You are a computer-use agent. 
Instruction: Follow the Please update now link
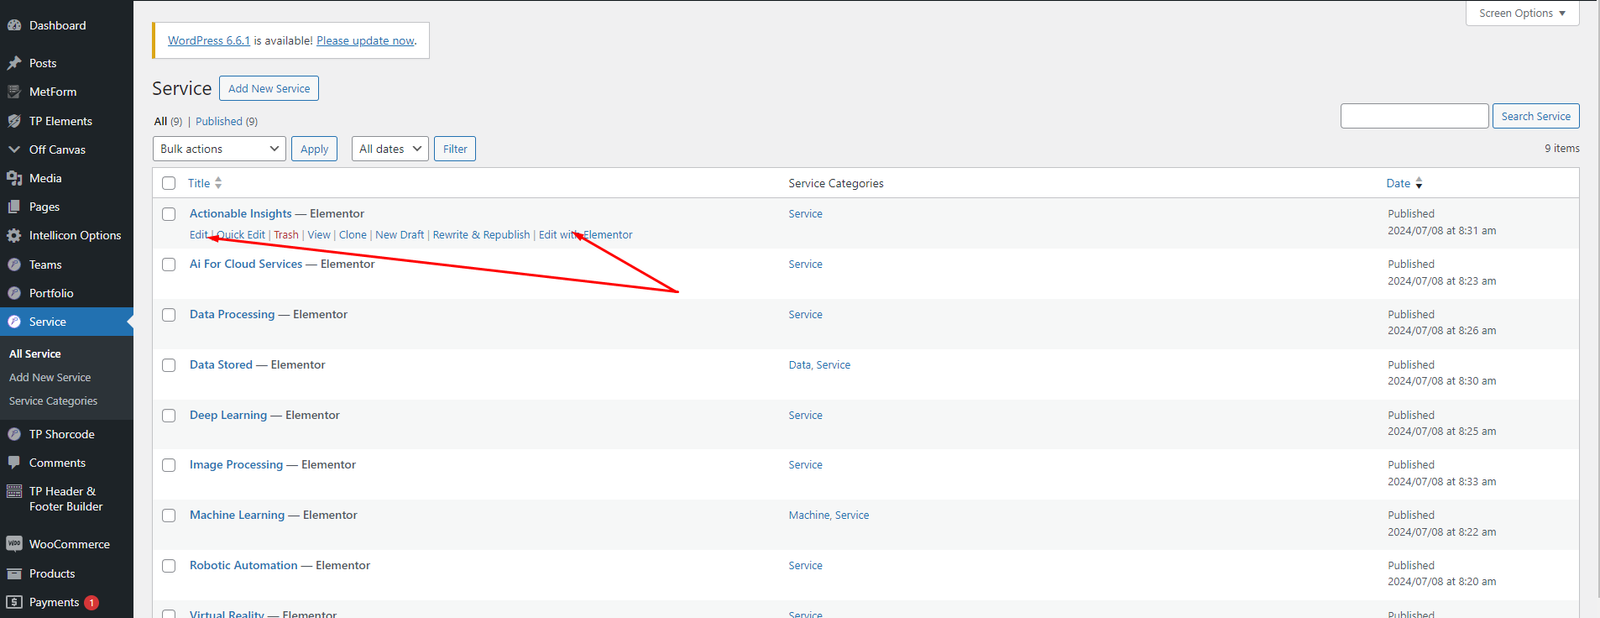point(365,41)
